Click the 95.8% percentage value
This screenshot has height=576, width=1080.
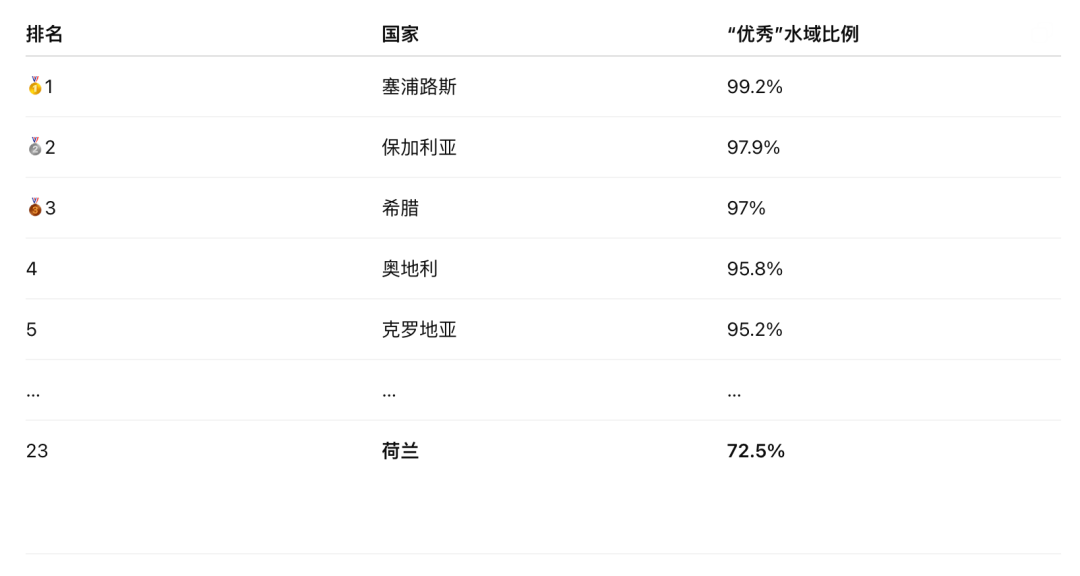click(x=754, y=269)
